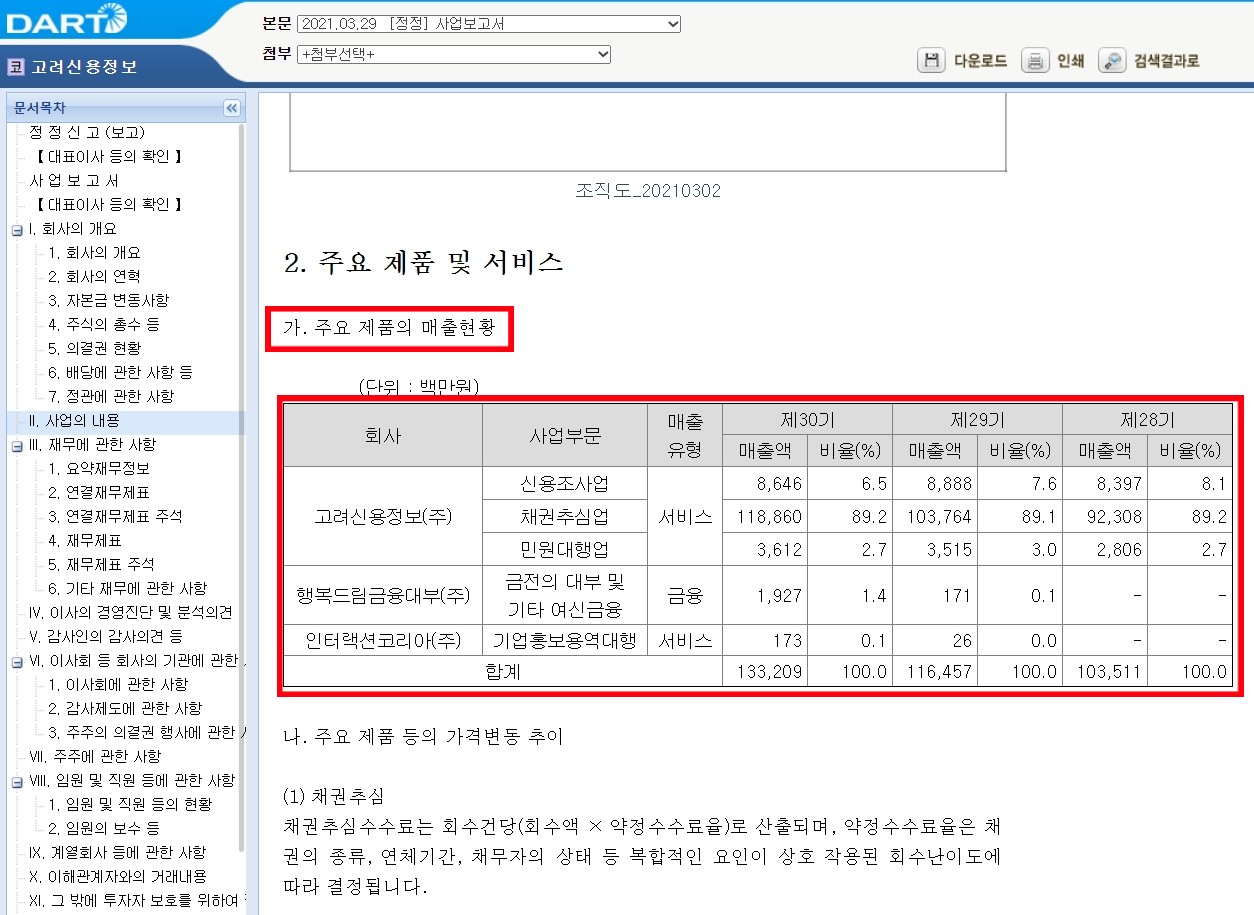Open 4. 재무제표 subsection
The width and height of the screenshot is (1254, 915).
[x=84, y=540]
